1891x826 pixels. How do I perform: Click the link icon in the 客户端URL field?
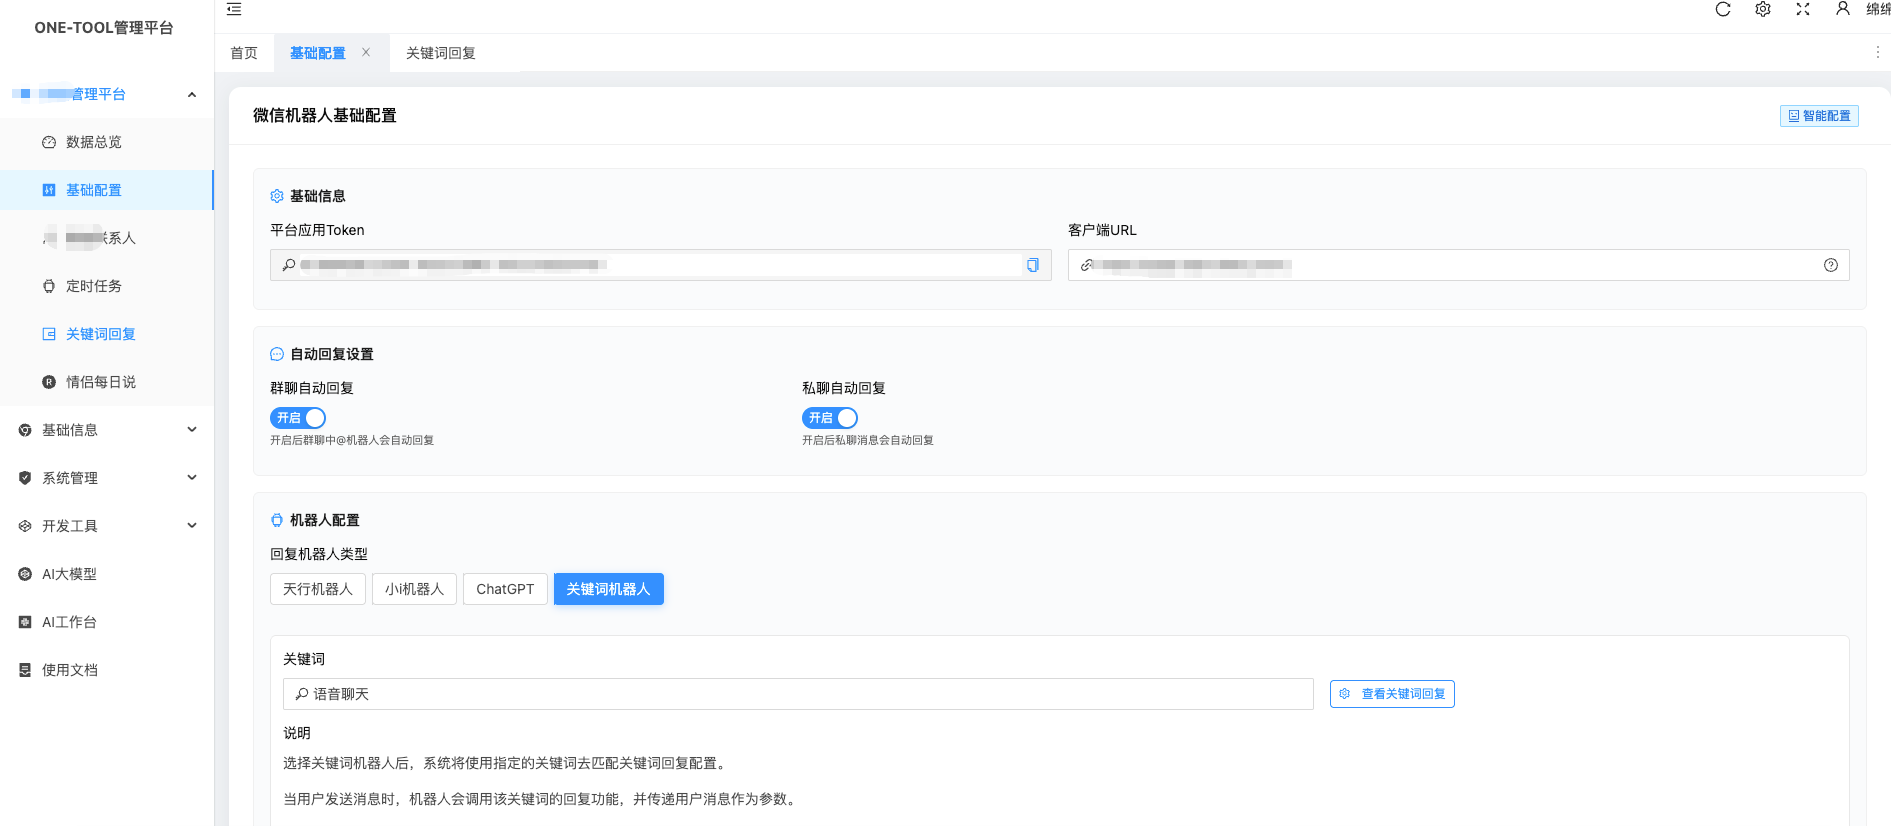point(1087,265)
